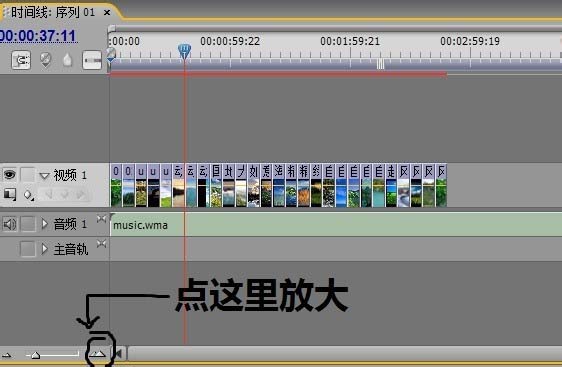The width and height of the screenshot is (562, 367).
Task: Click the zoom out mountain icon
Action: (6, 356)
